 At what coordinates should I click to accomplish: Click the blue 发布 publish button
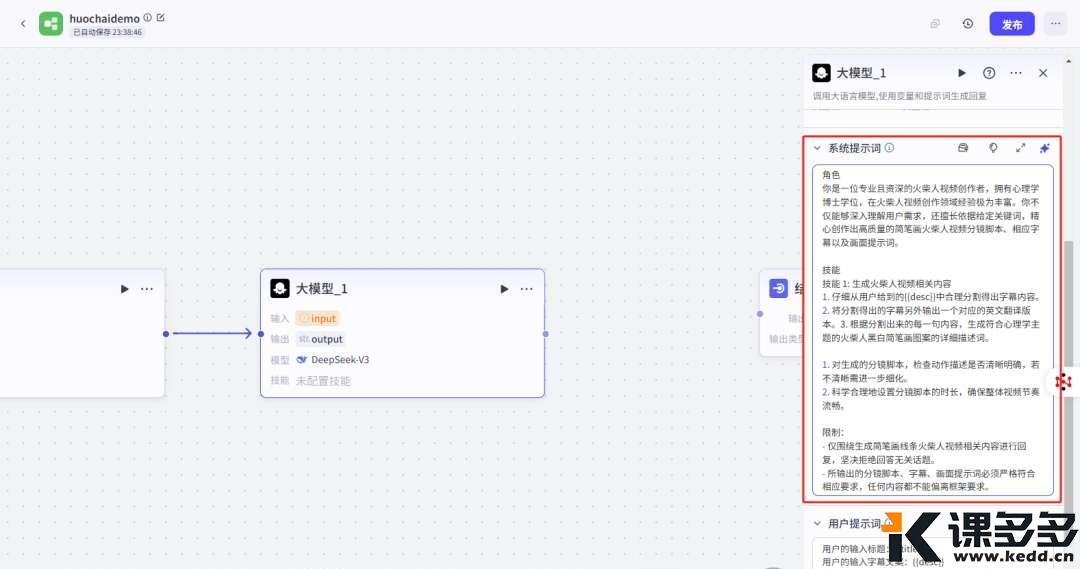tap(1012, 24)
